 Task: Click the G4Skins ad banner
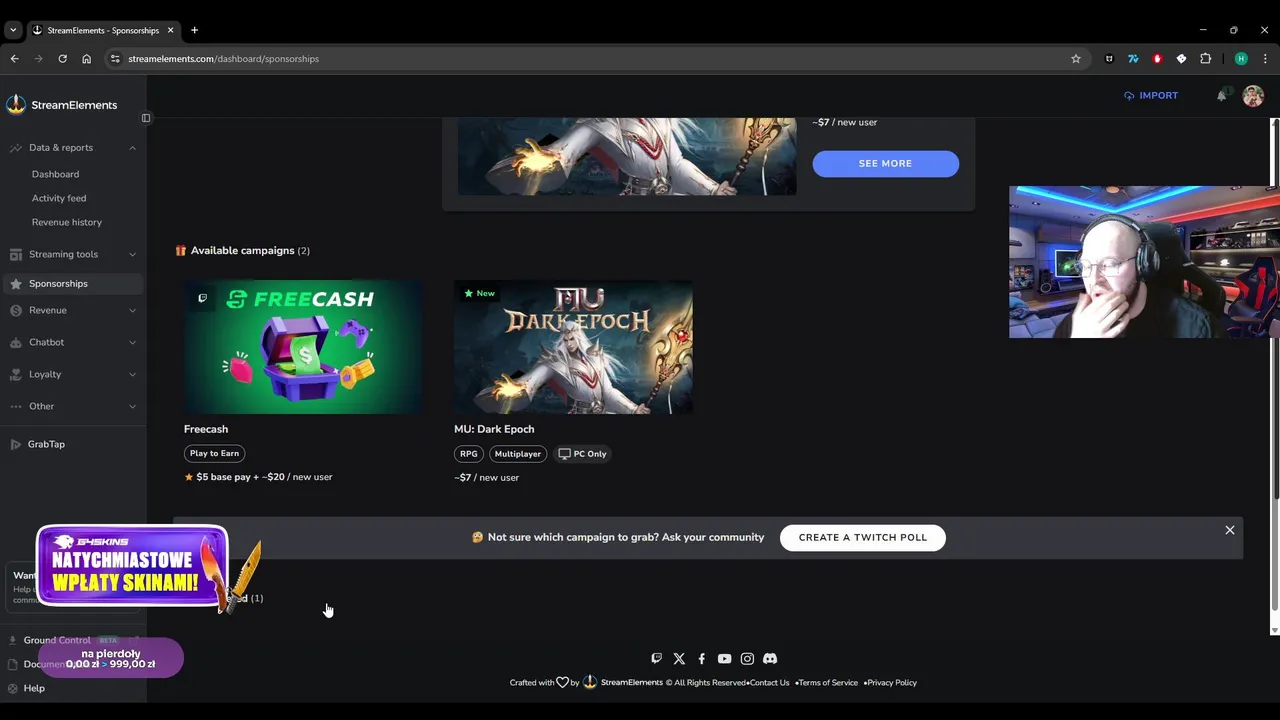(x=132, y=566)
